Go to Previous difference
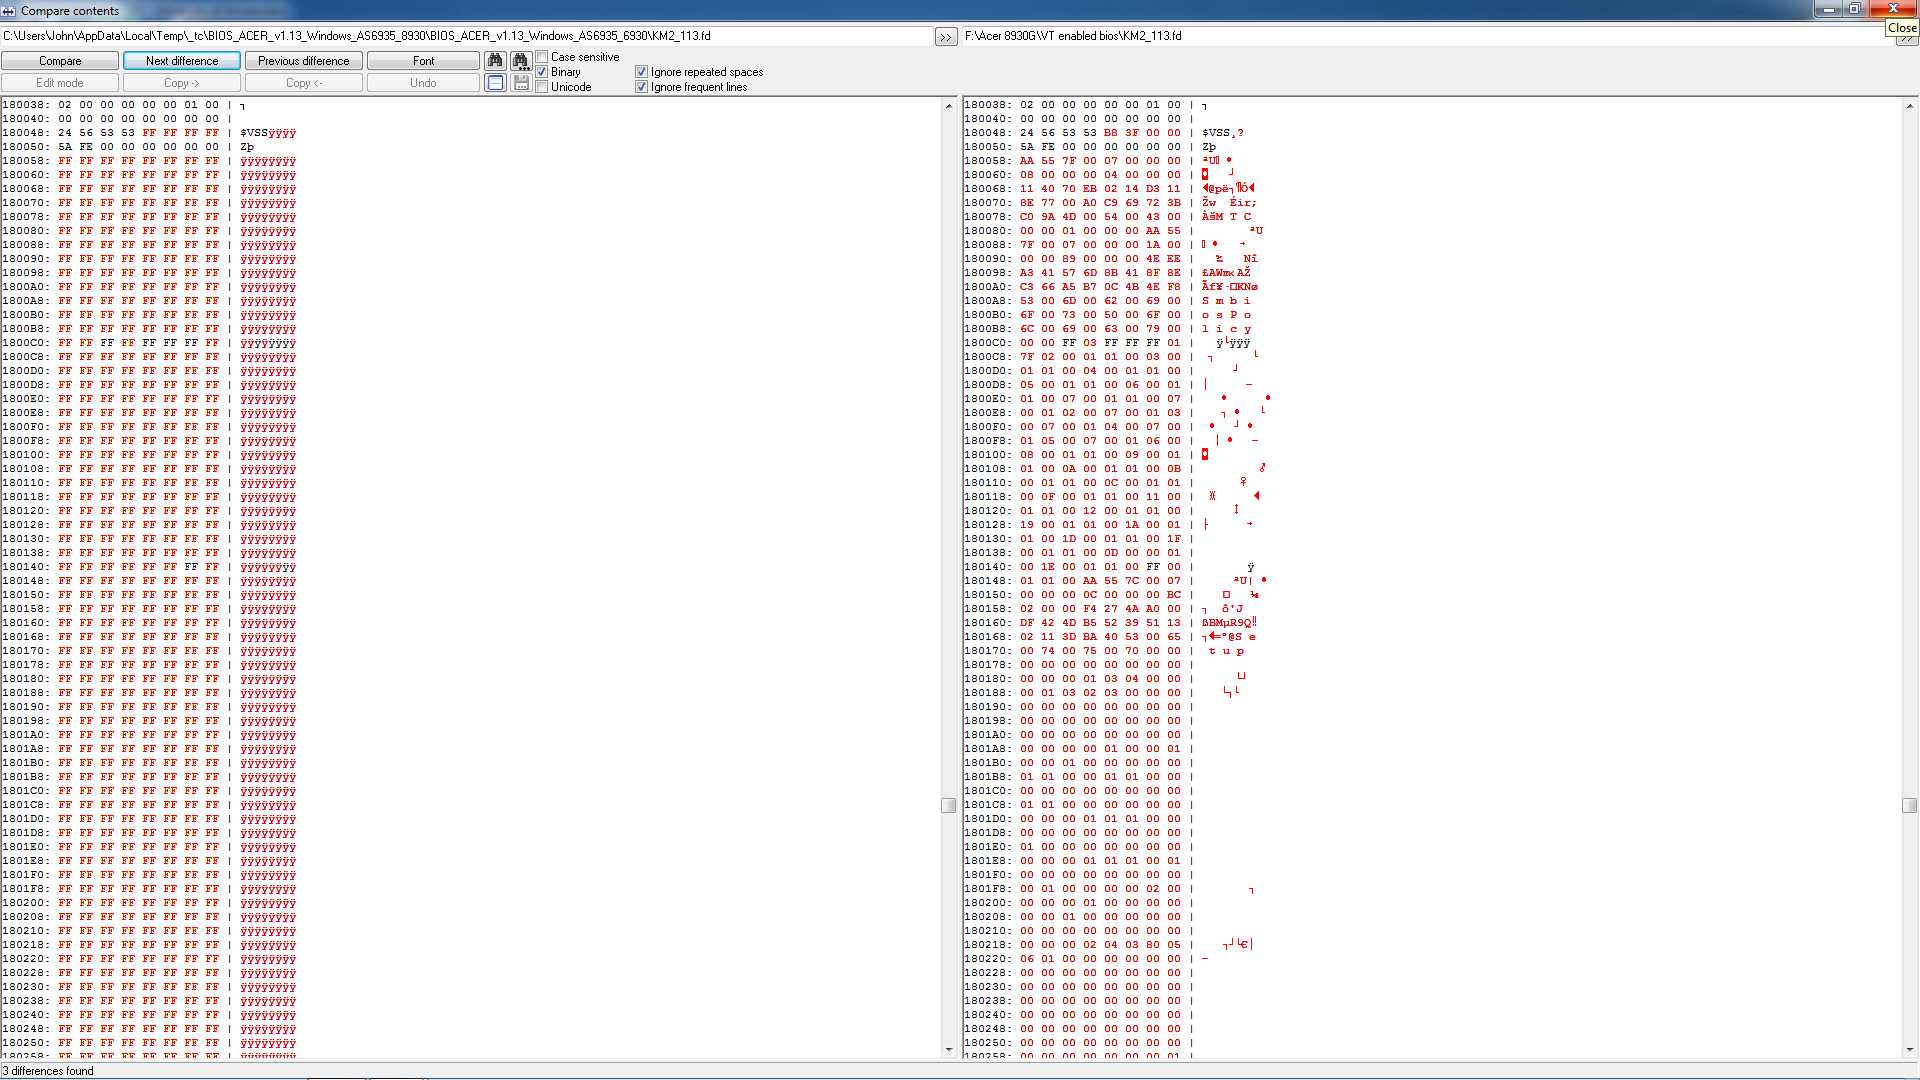This screenshot has height=1080, width=1920. click(303, 61)
